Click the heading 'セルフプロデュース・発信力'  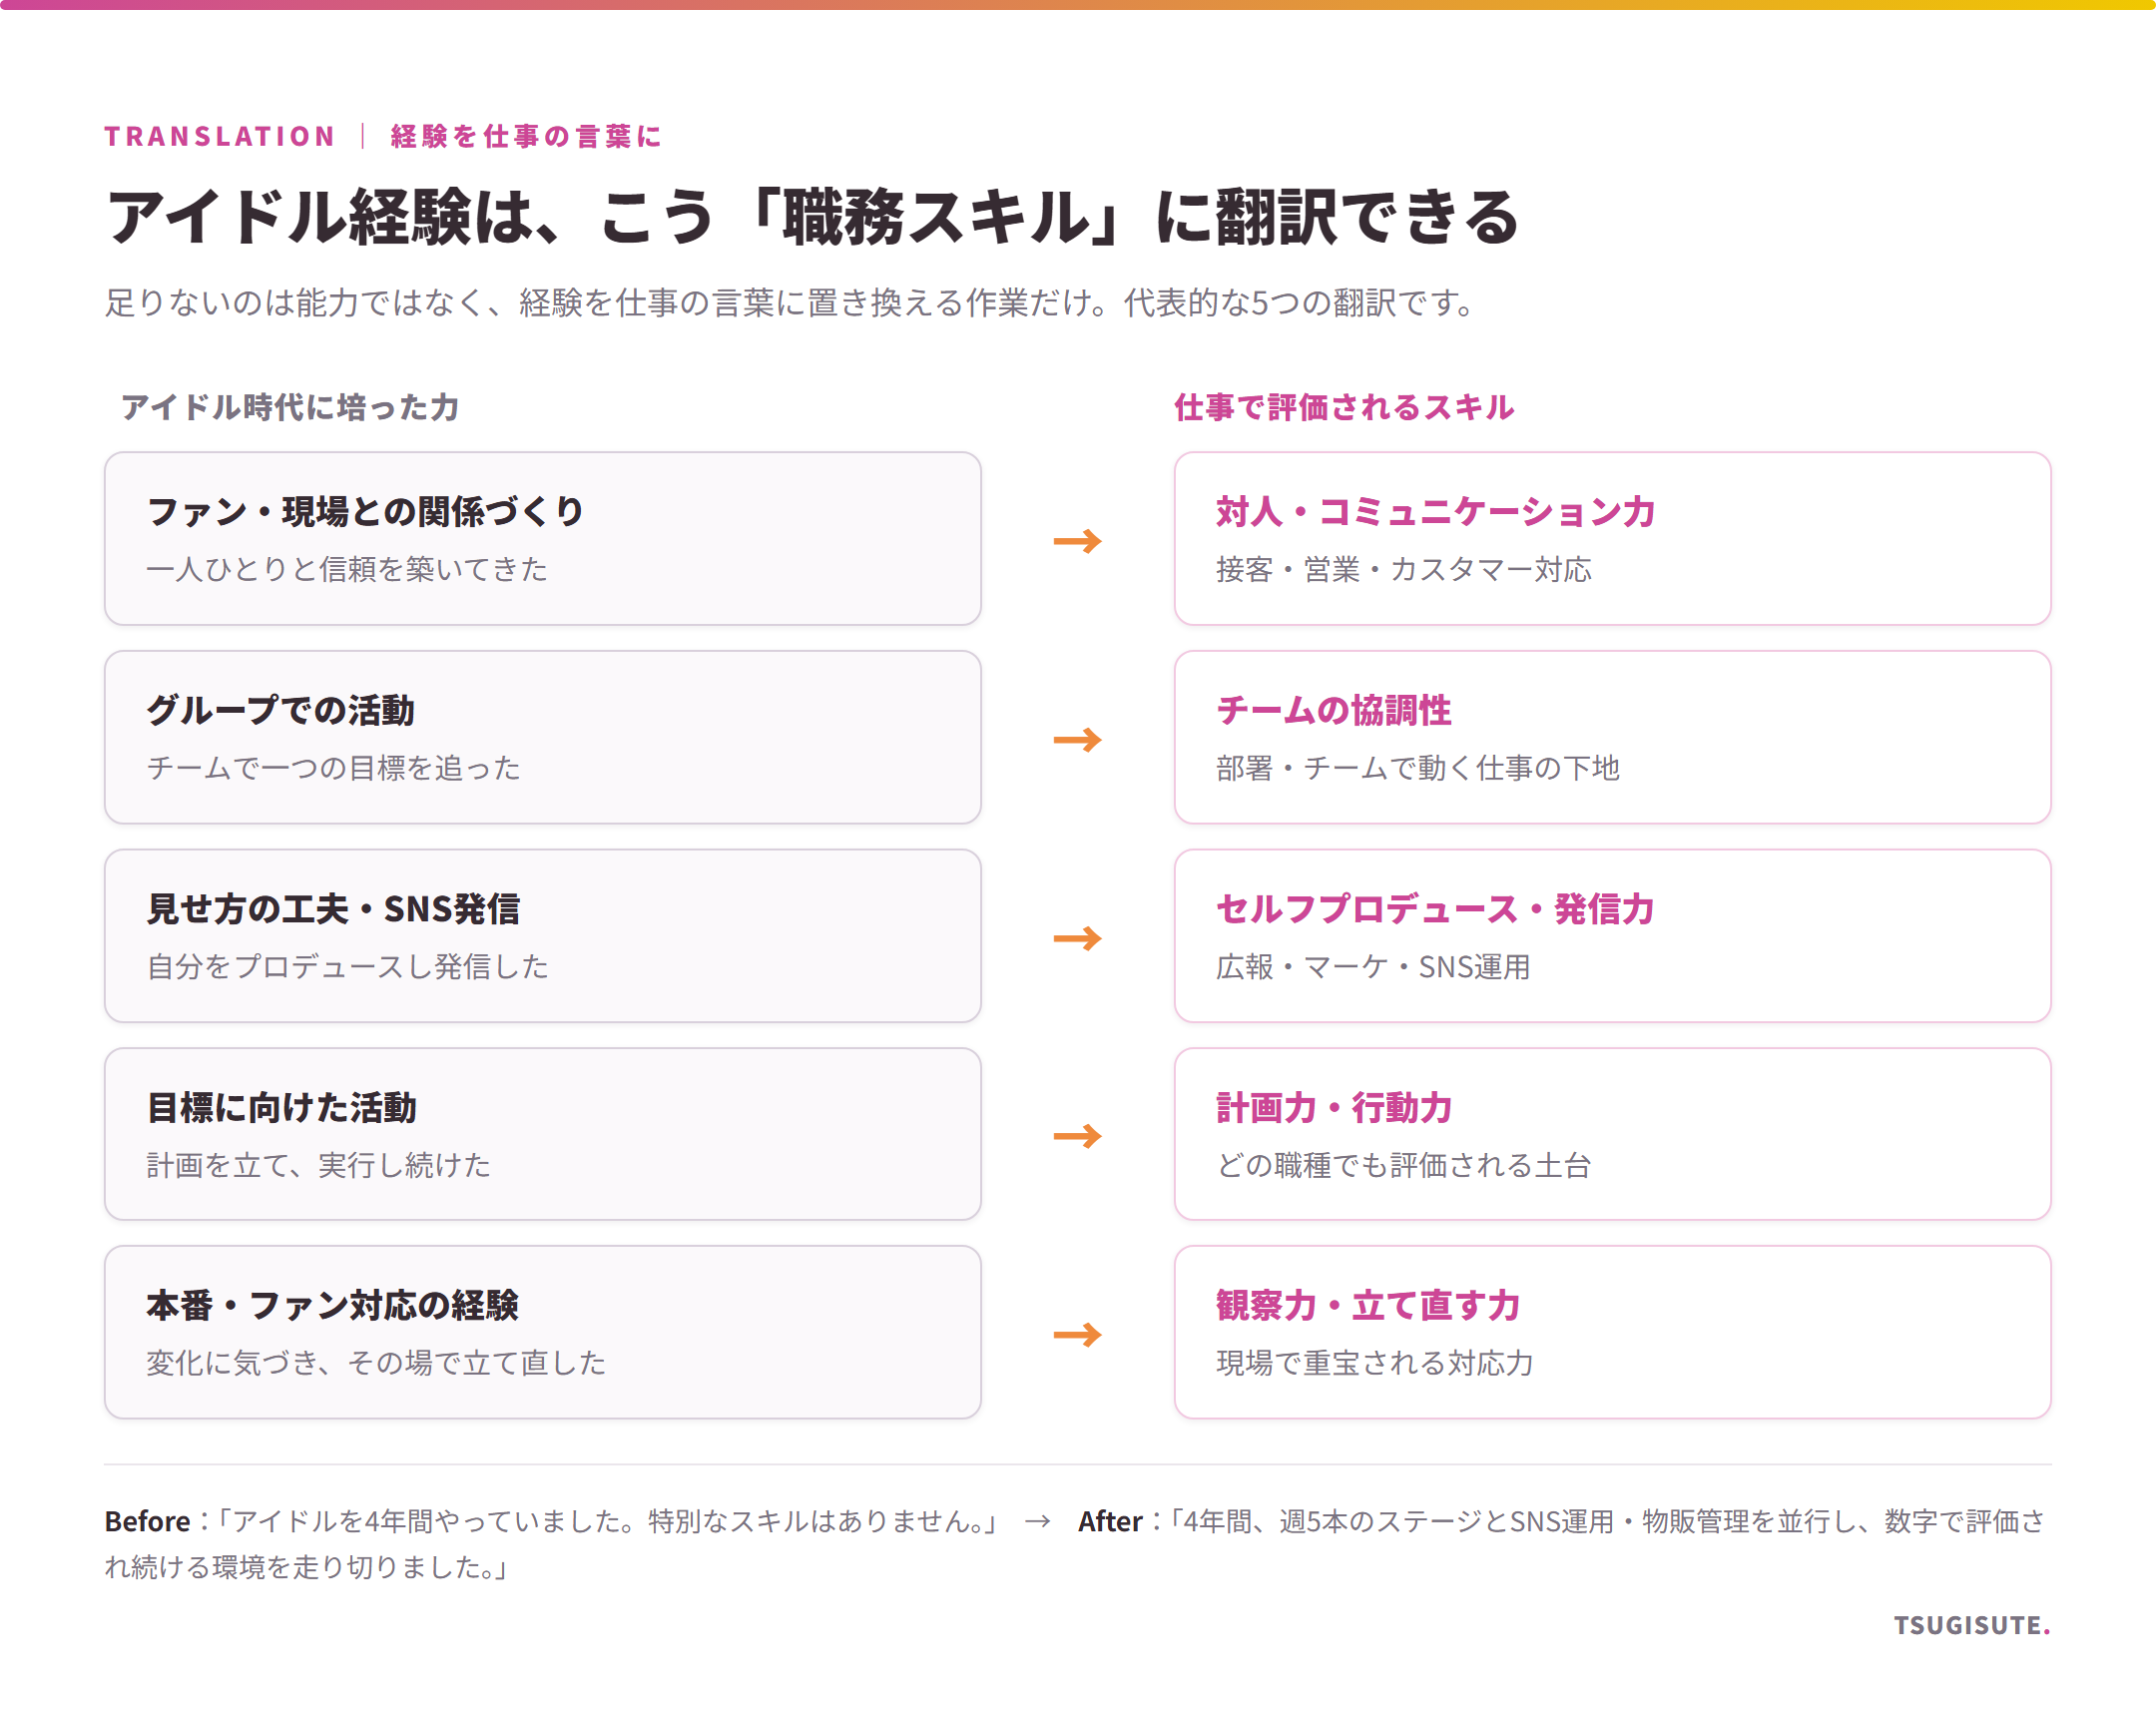[1435, 909]
